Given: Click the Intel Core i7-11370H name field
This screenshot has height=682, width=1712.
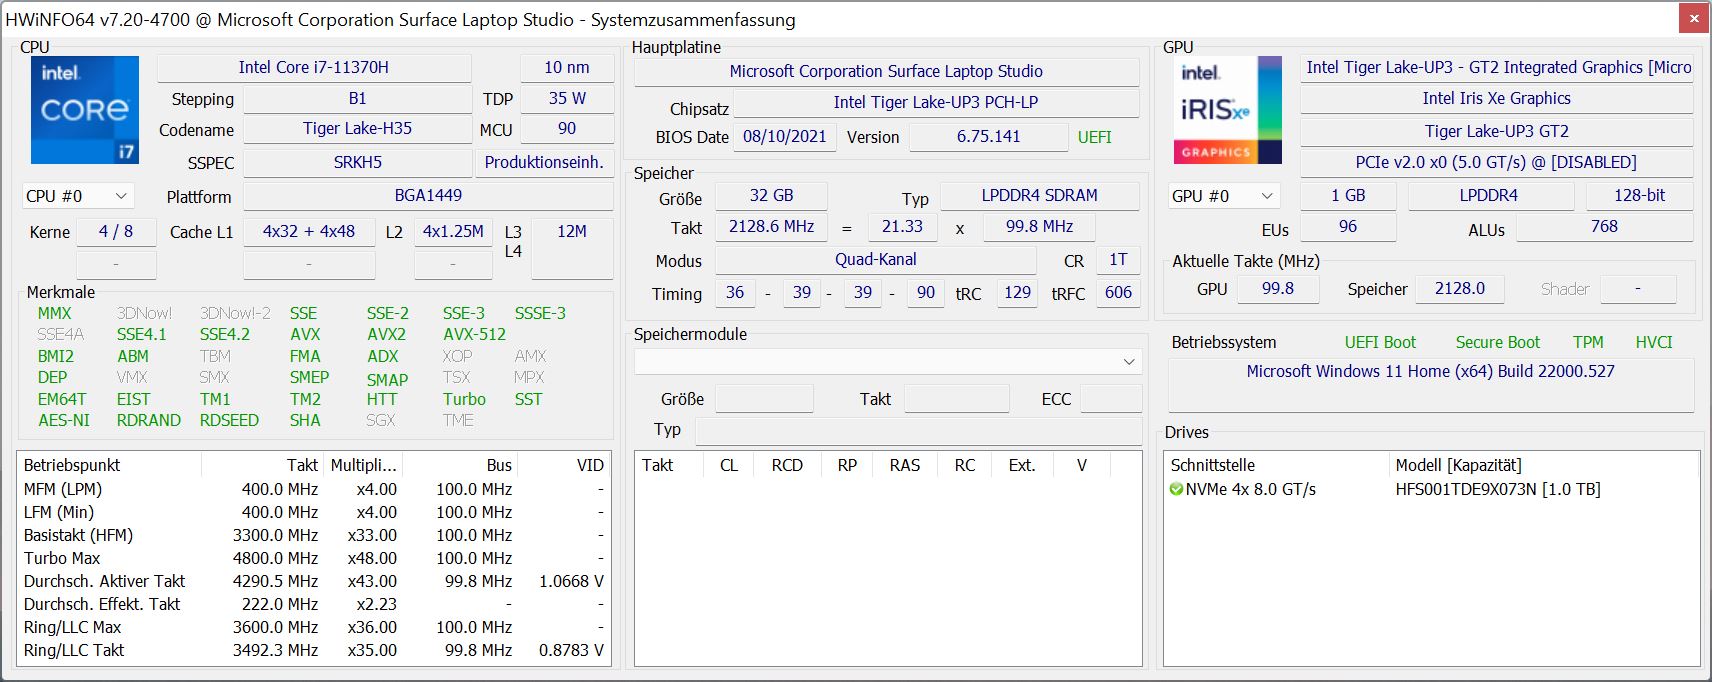Looking at the screenshot, I should pos(313,68).
